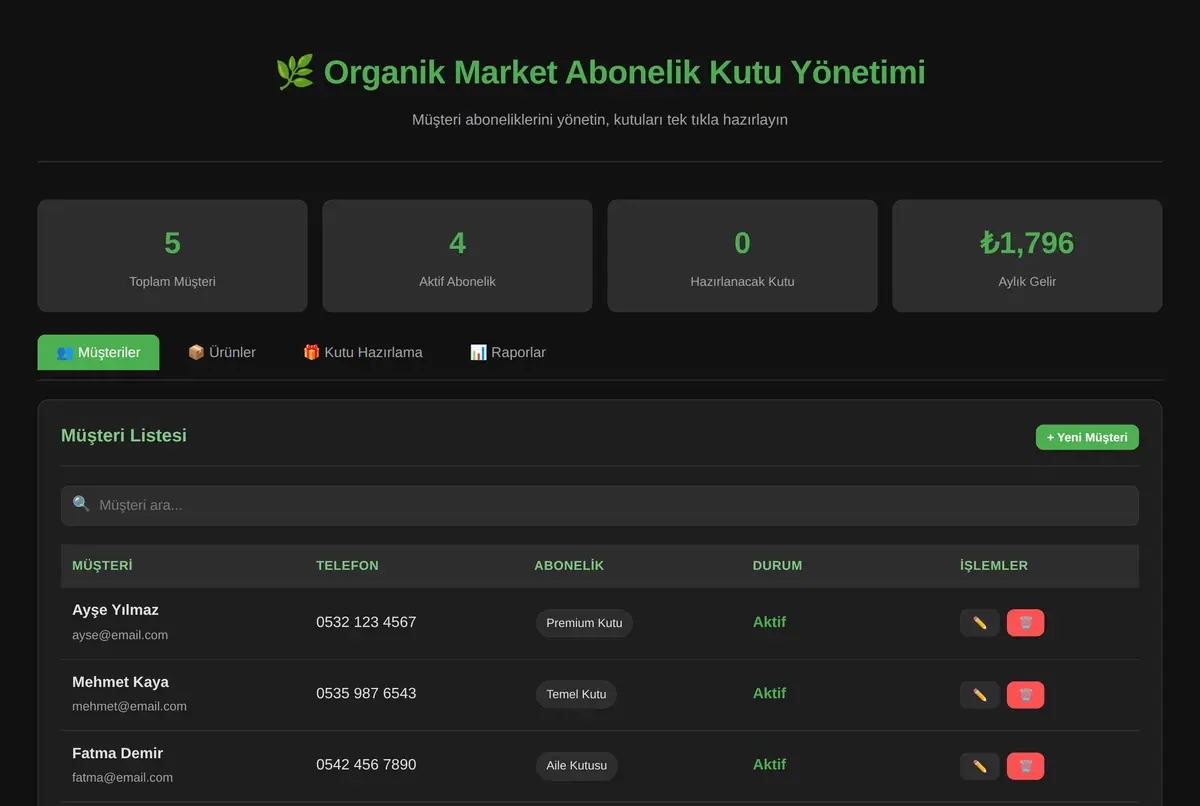Click phone number 0532 123 4567
This screenshot has width=1200, height=806.
(366, 622)
